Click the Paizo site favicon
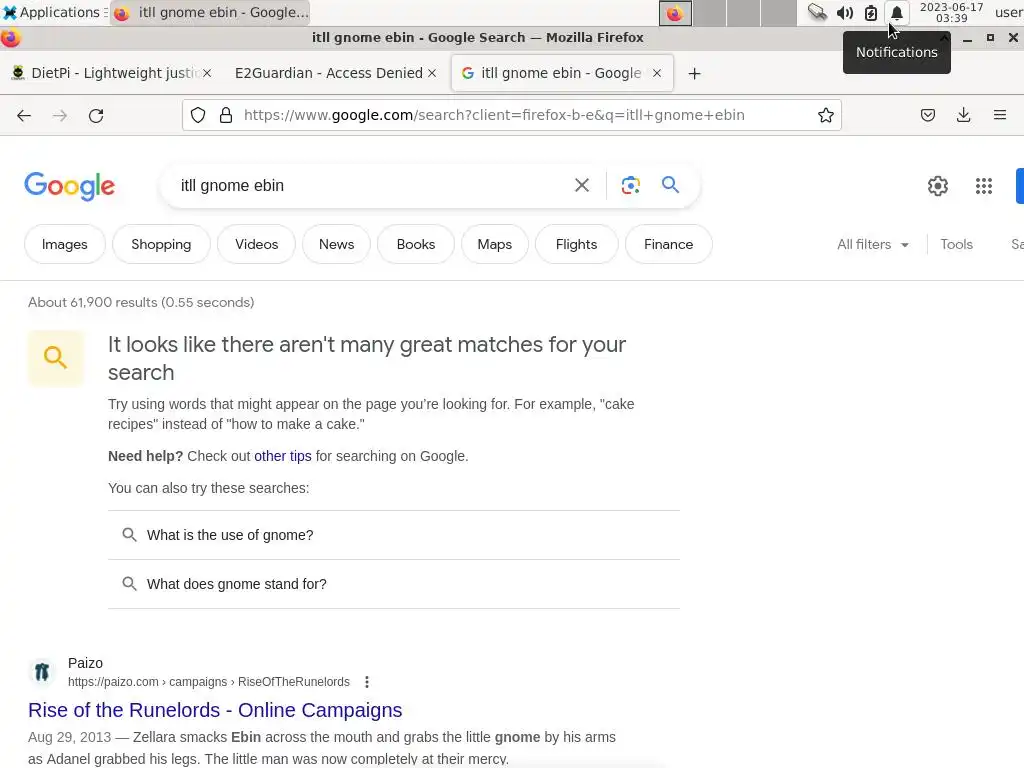This screenshot has width=1024, height=768. [x=42, y=671]
